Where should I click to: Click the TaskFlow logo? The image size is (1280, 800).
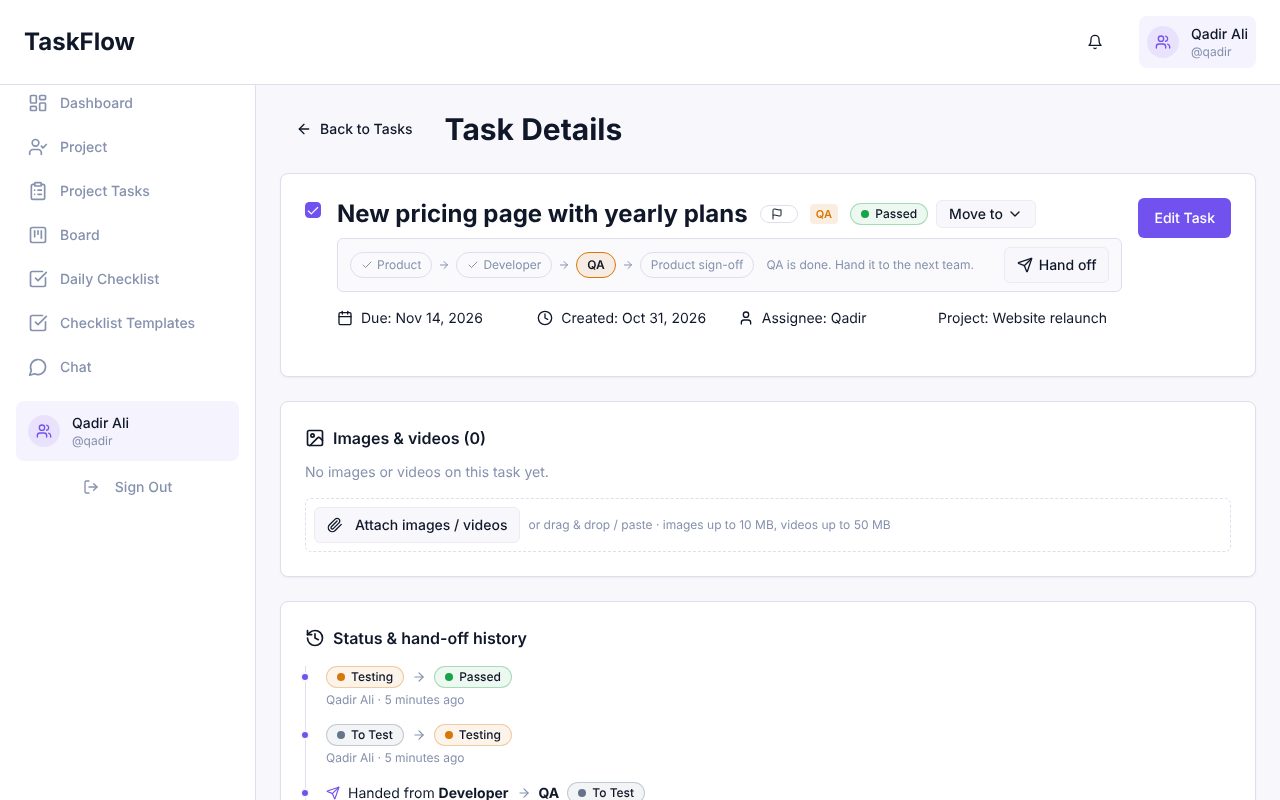tap(79, 42)
